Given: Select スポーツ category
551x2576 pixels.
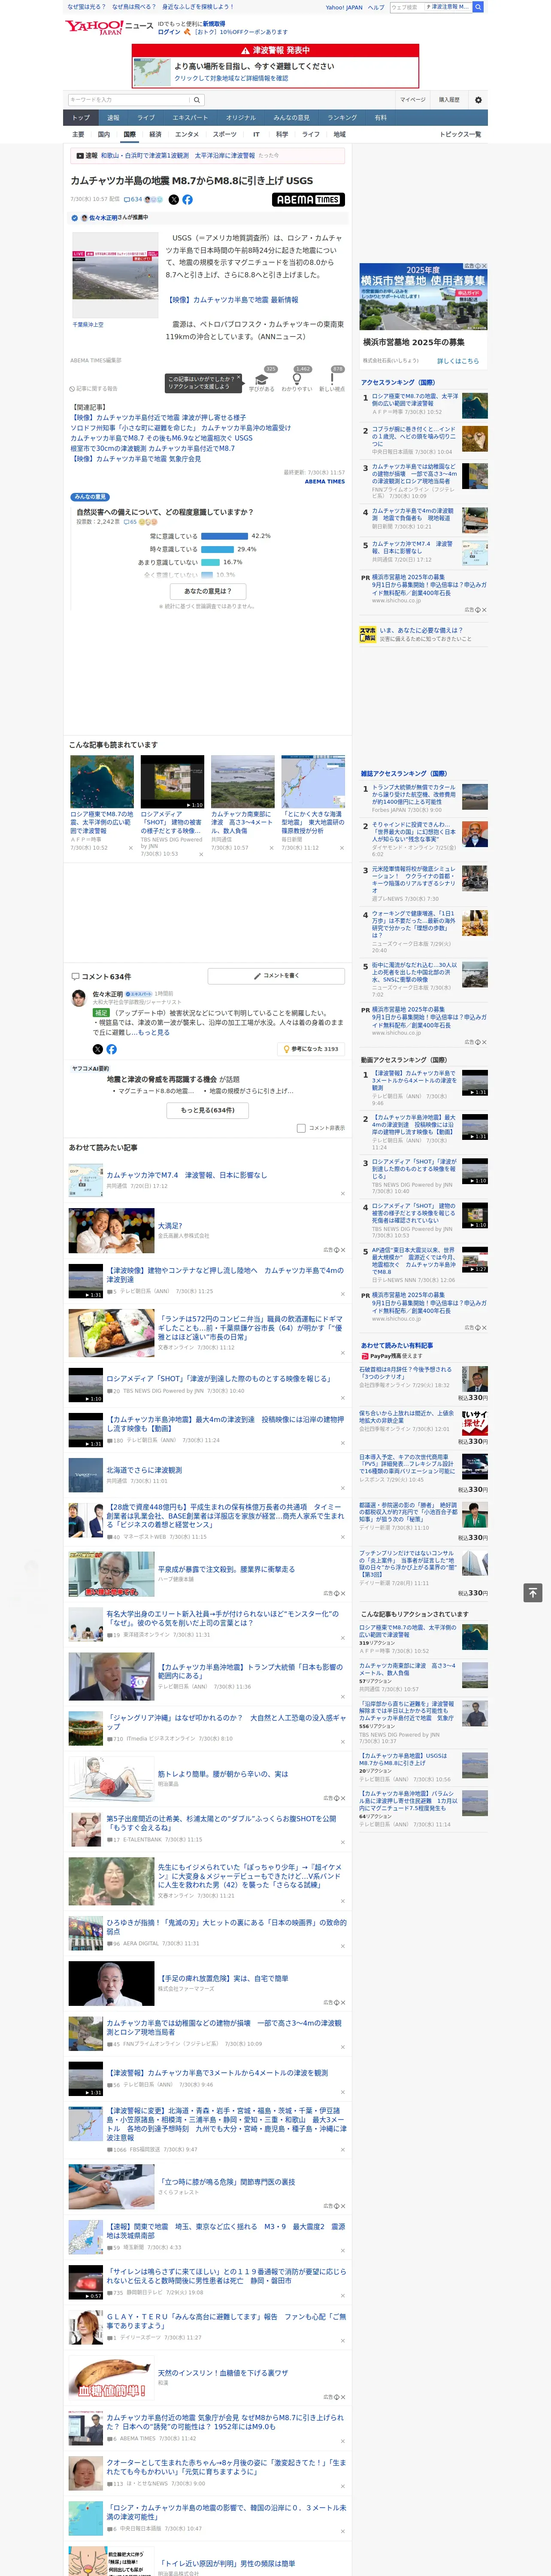Looking at the screenshot, I should click(x=225, y=134).
